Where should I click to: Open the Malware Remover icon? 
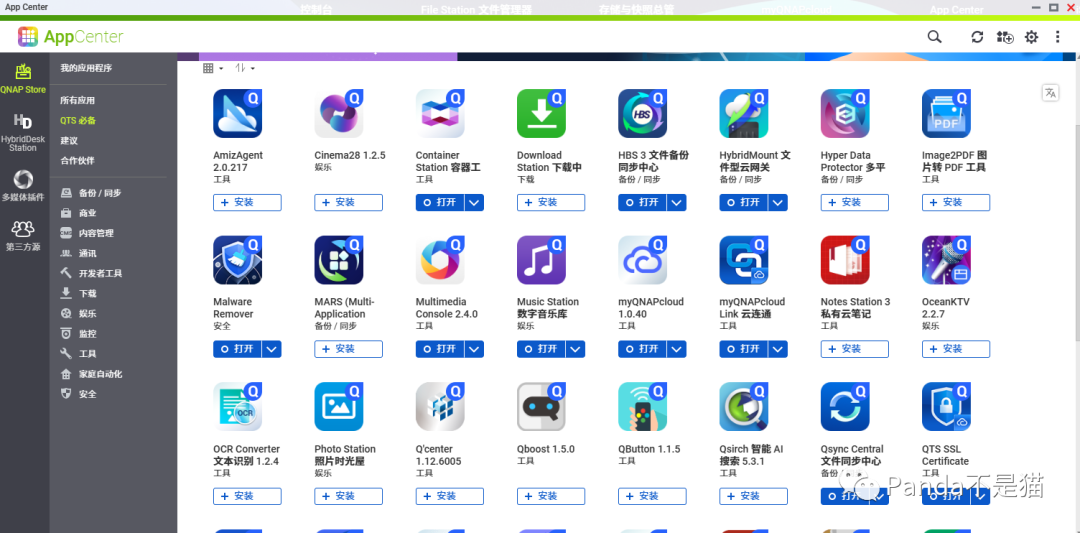238,260
